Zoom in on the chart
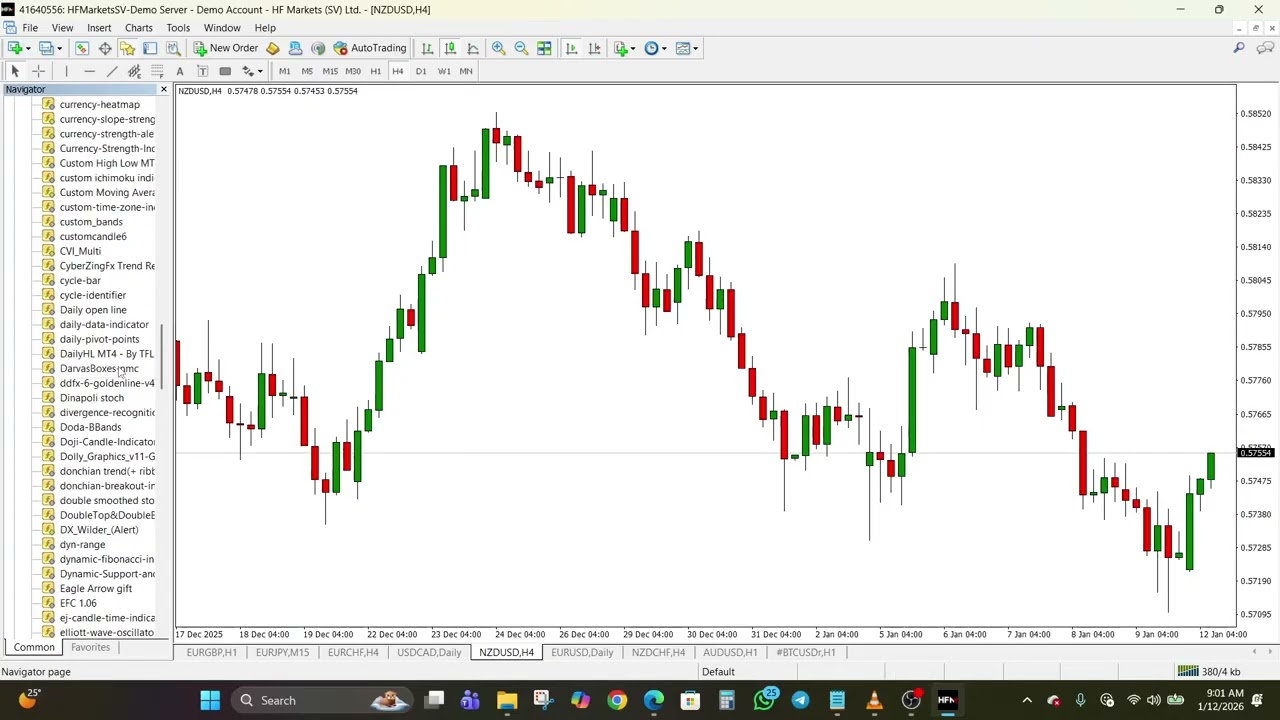This screenshot has height=720, width=1280. [498, 48]
